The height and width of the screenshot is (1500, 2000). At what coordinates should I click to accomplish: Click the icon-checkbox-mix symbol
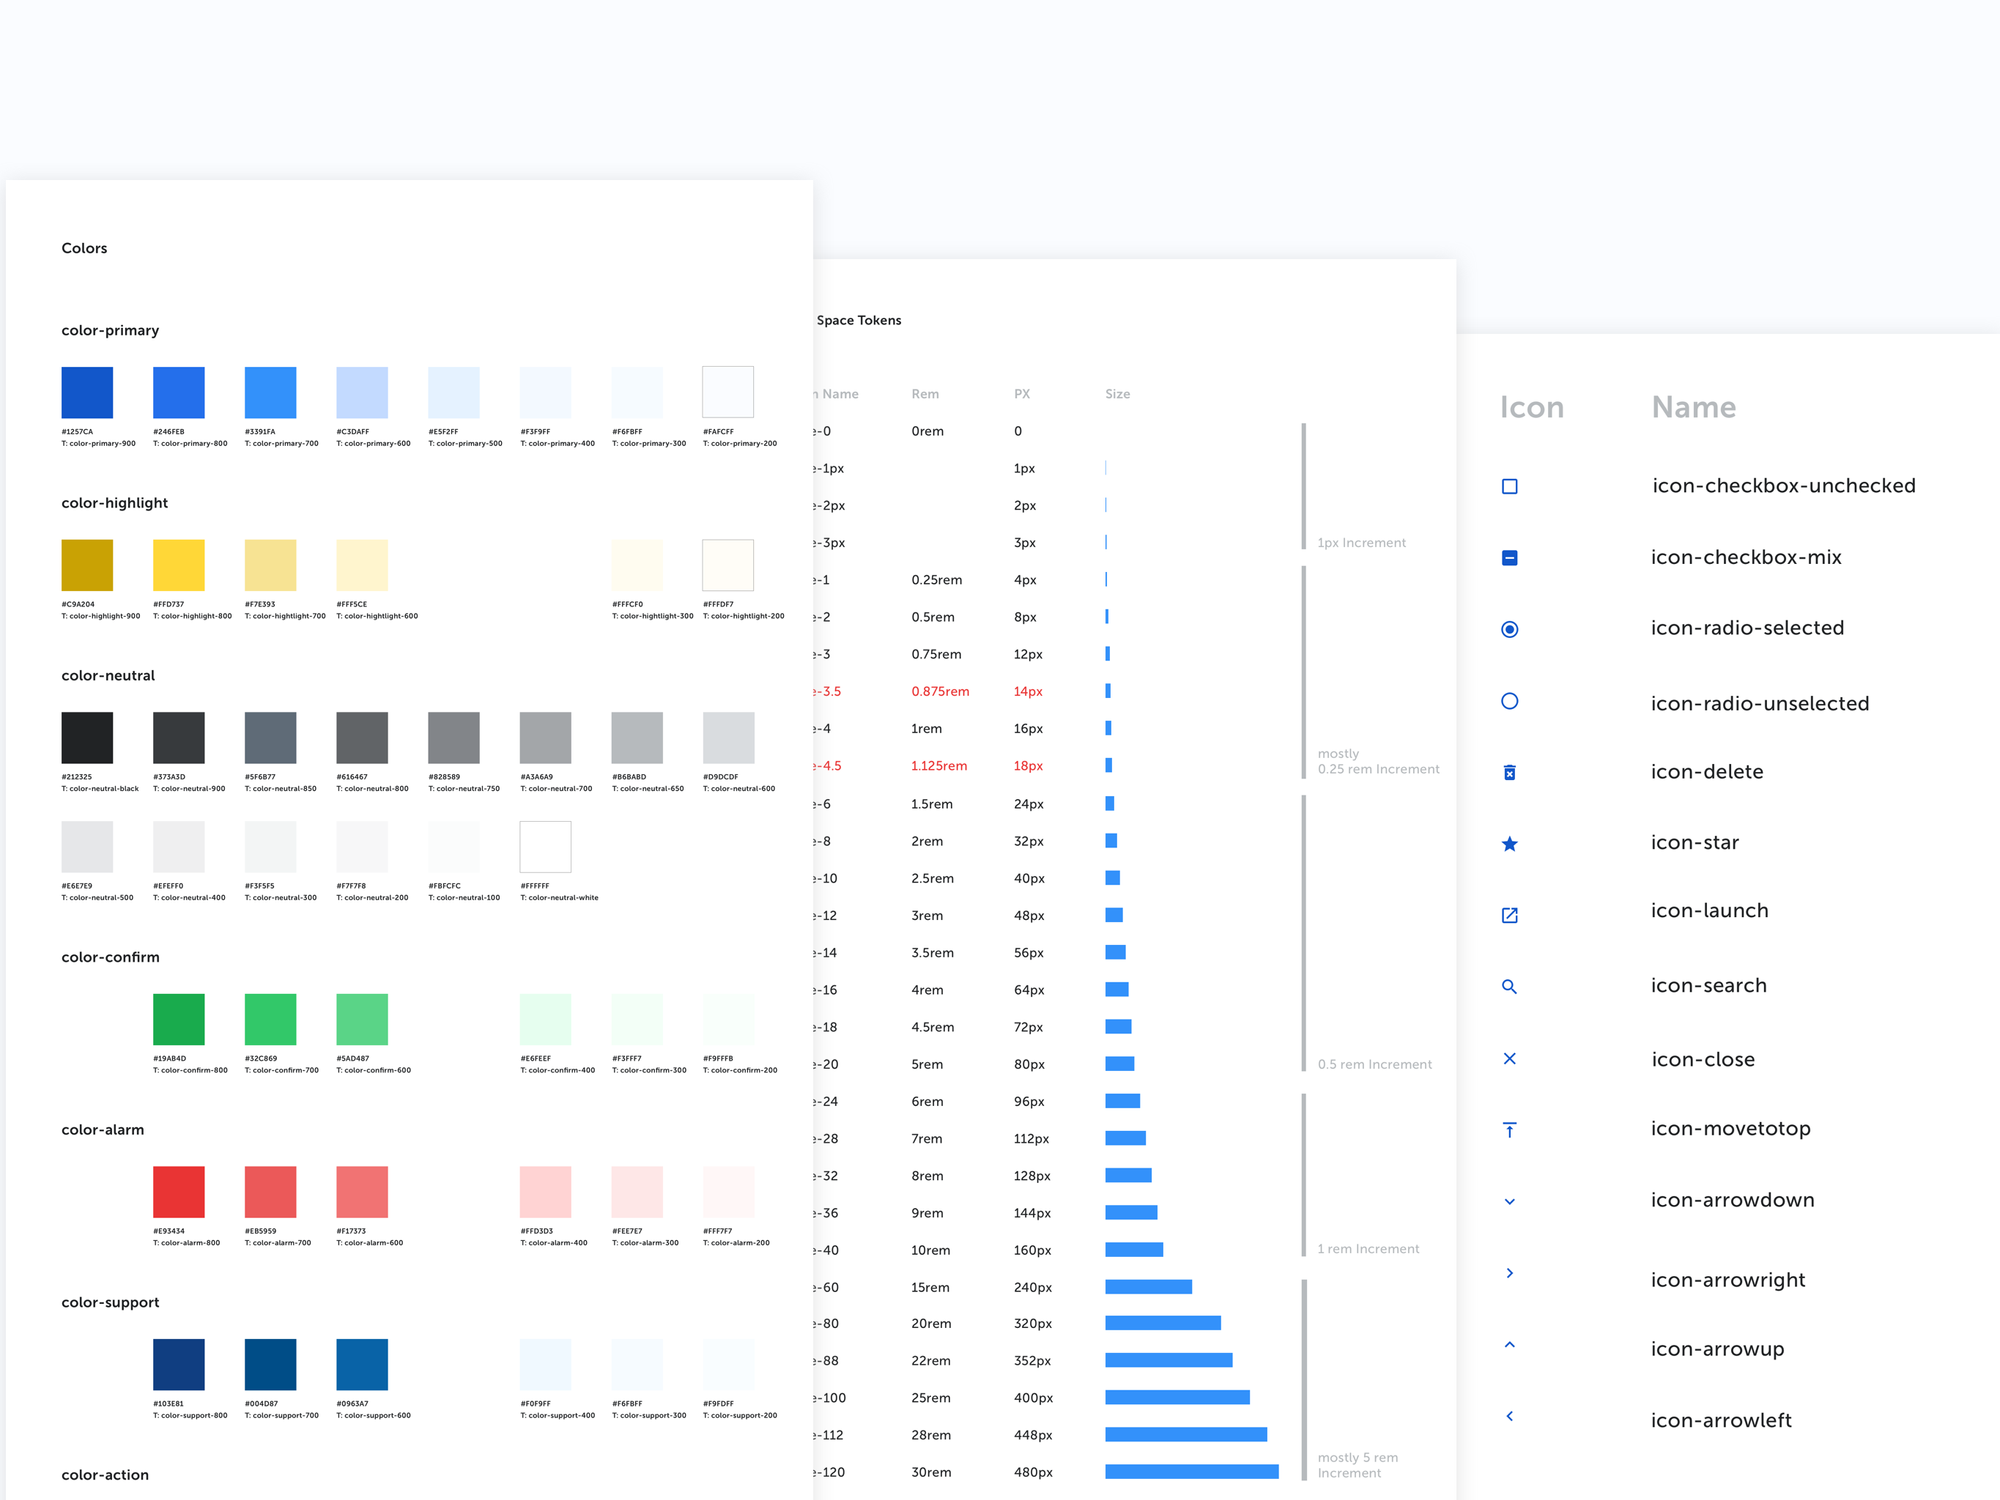[1509, 557]
